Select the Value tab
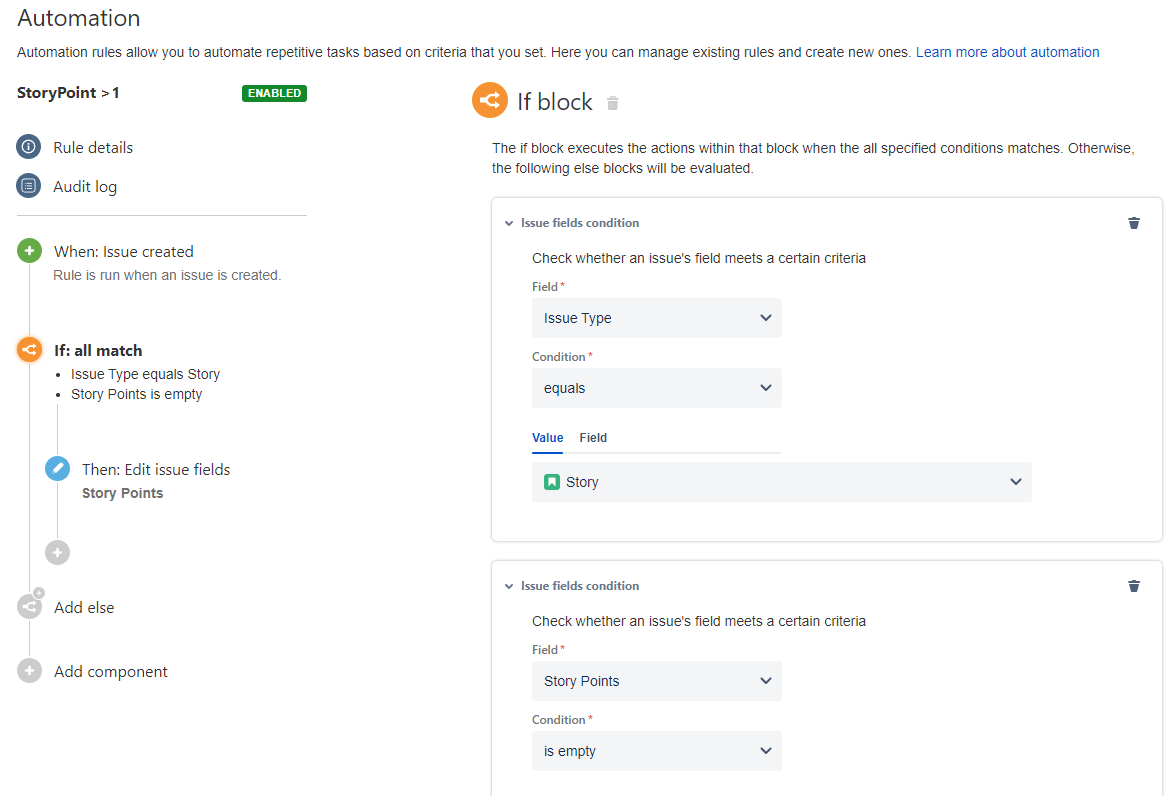Screen dimensions: 1172x796 [547, 438]
